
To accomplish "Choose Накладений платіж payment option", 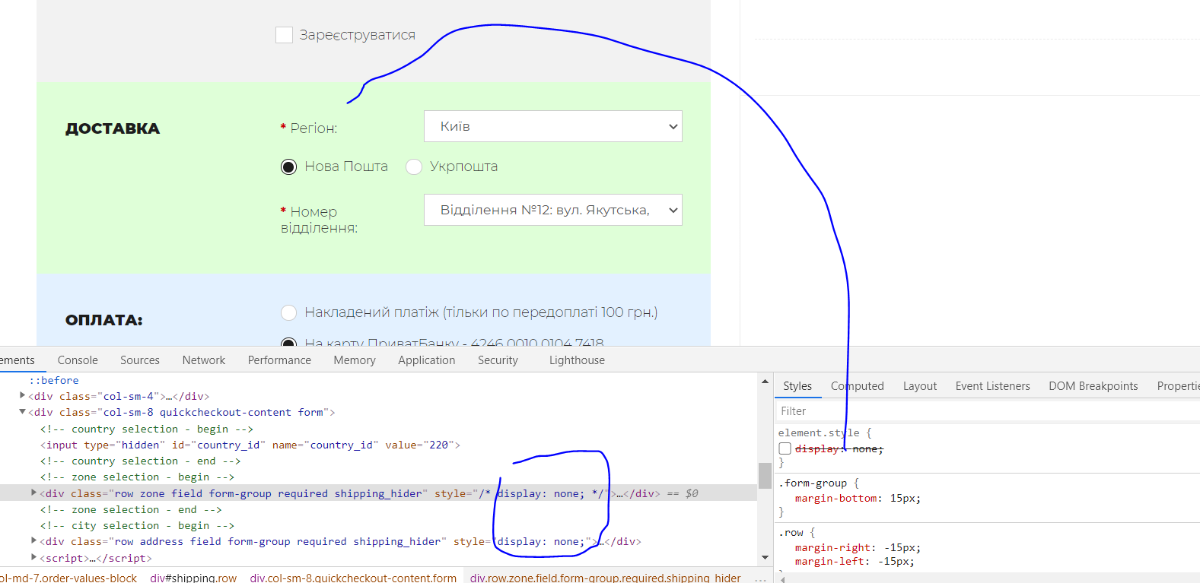I will click(x=290, y=312).
